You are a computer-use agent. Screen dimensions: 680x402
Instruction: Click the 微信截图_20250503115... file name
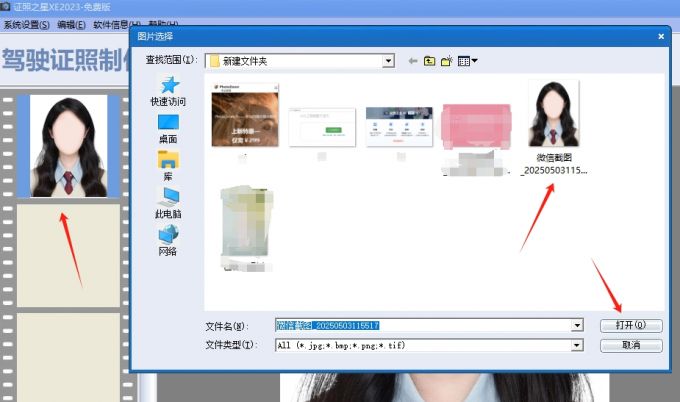coord(554,164)
